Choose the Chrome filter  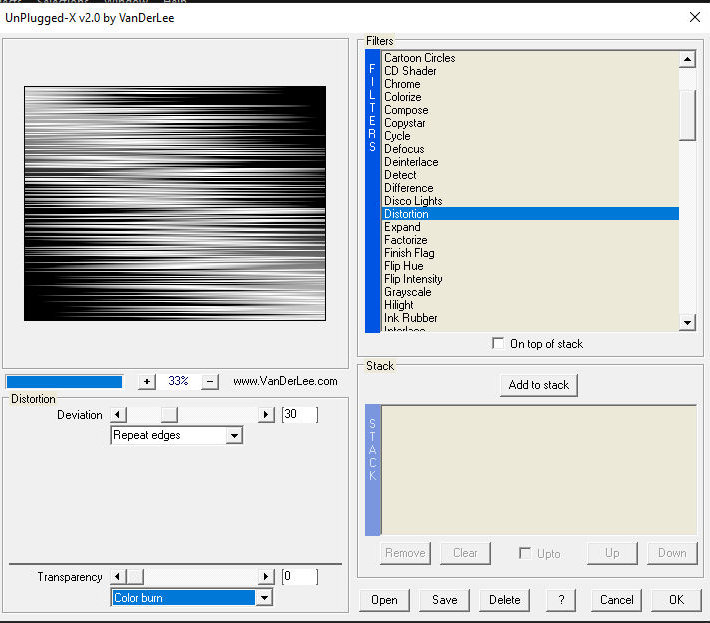tap(402, 84)
